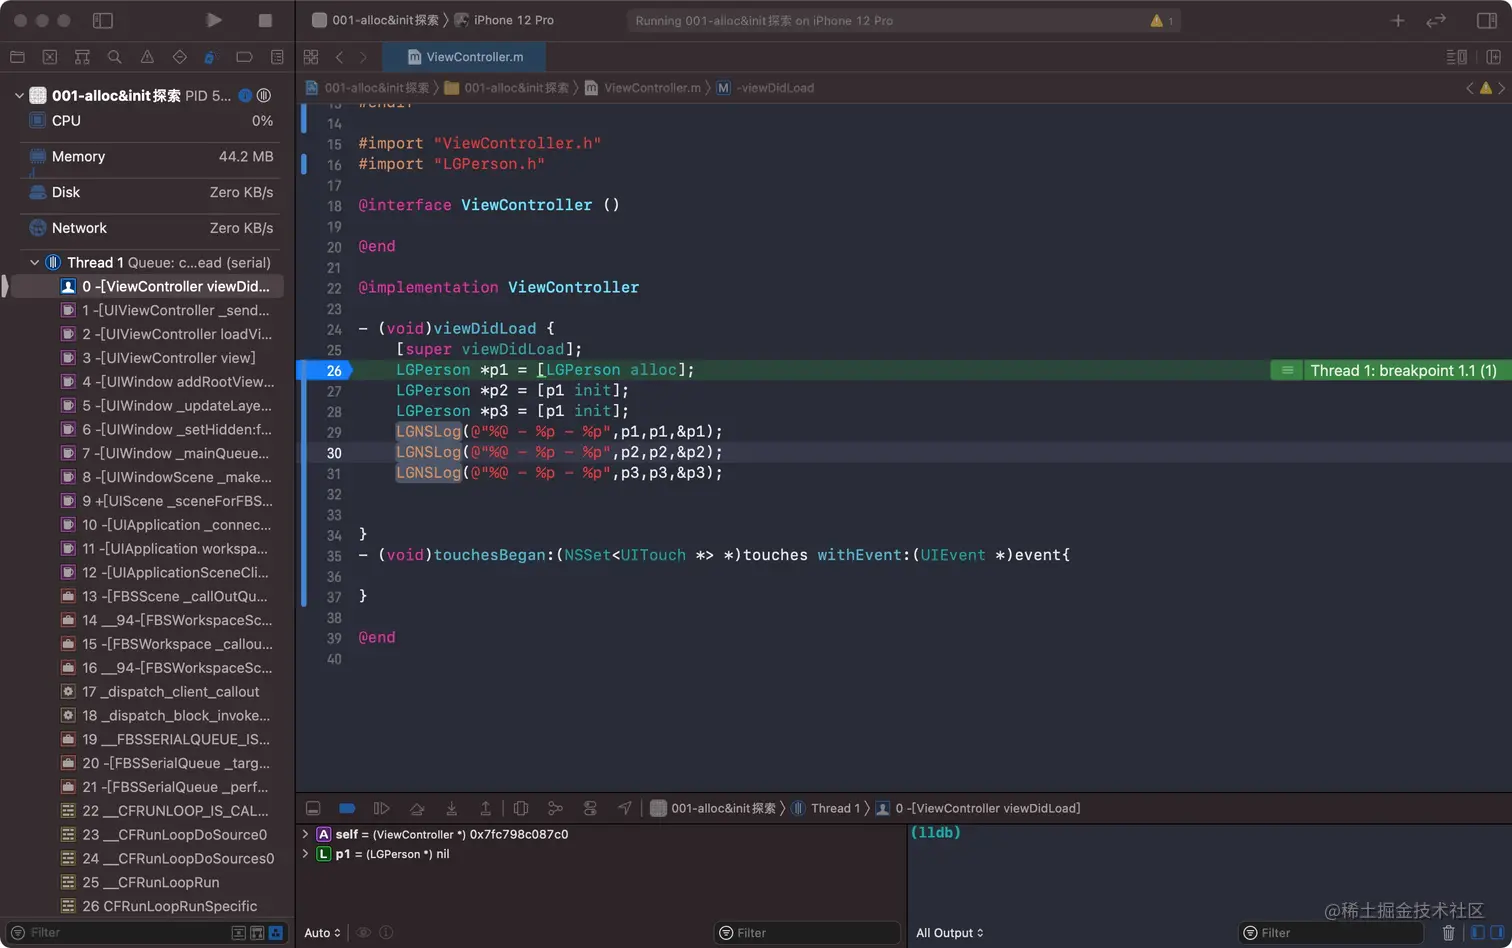Open ViewController.m in jump bar path
This screenshot has height=948, width=1512.
click(x=643, y=88)
